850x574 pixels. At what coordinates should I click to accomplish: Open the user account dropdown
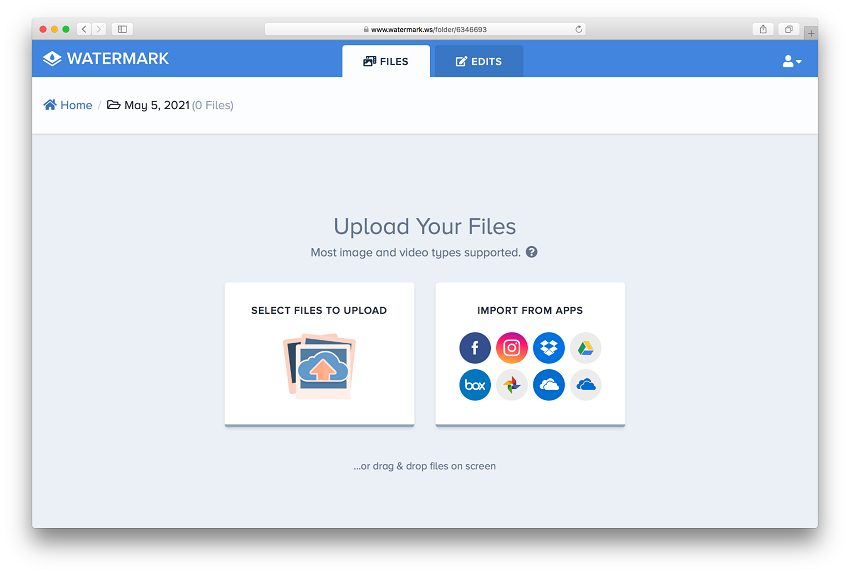pos(792,61)
